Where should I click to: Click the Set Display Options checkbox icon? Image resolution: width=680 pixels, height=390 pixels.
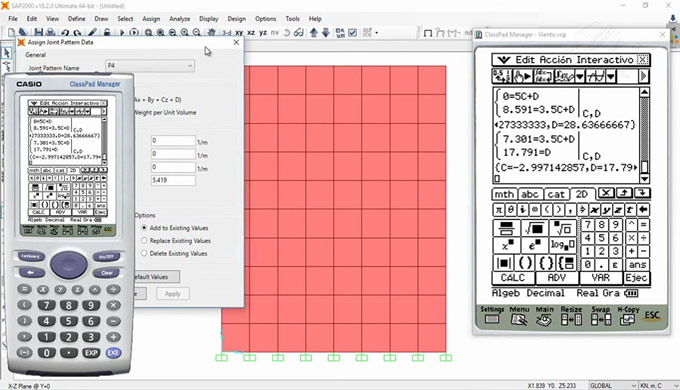pyautogui.click(x=353, y=33)
